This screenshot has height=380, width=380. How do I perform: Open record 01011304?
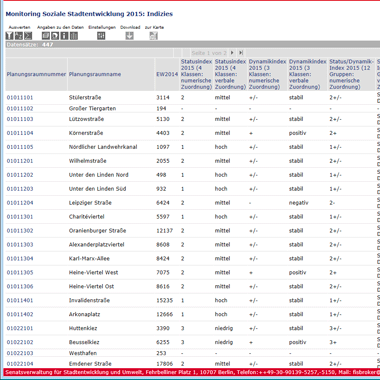click(20, 259)
